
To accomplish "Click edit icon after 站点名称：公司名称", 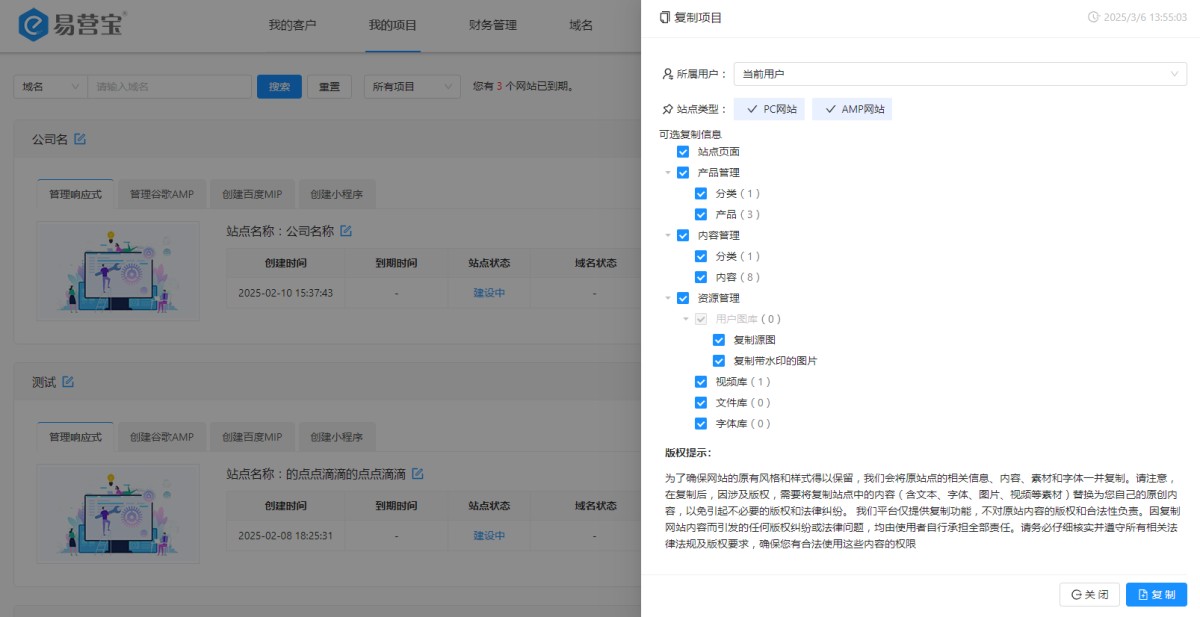I will (x=346, y=231).
